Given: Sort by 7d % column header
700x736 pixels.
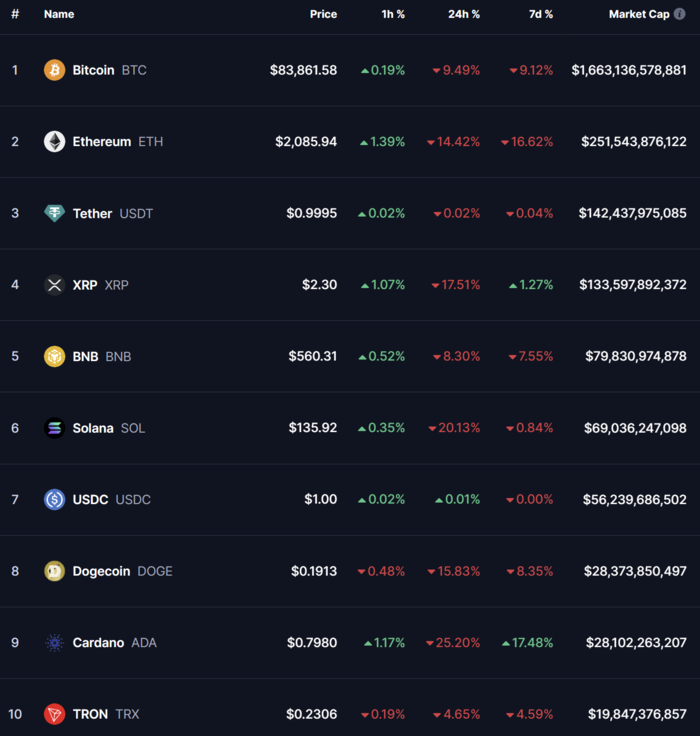Looking at the screenshot, I should tap(541, 14).
